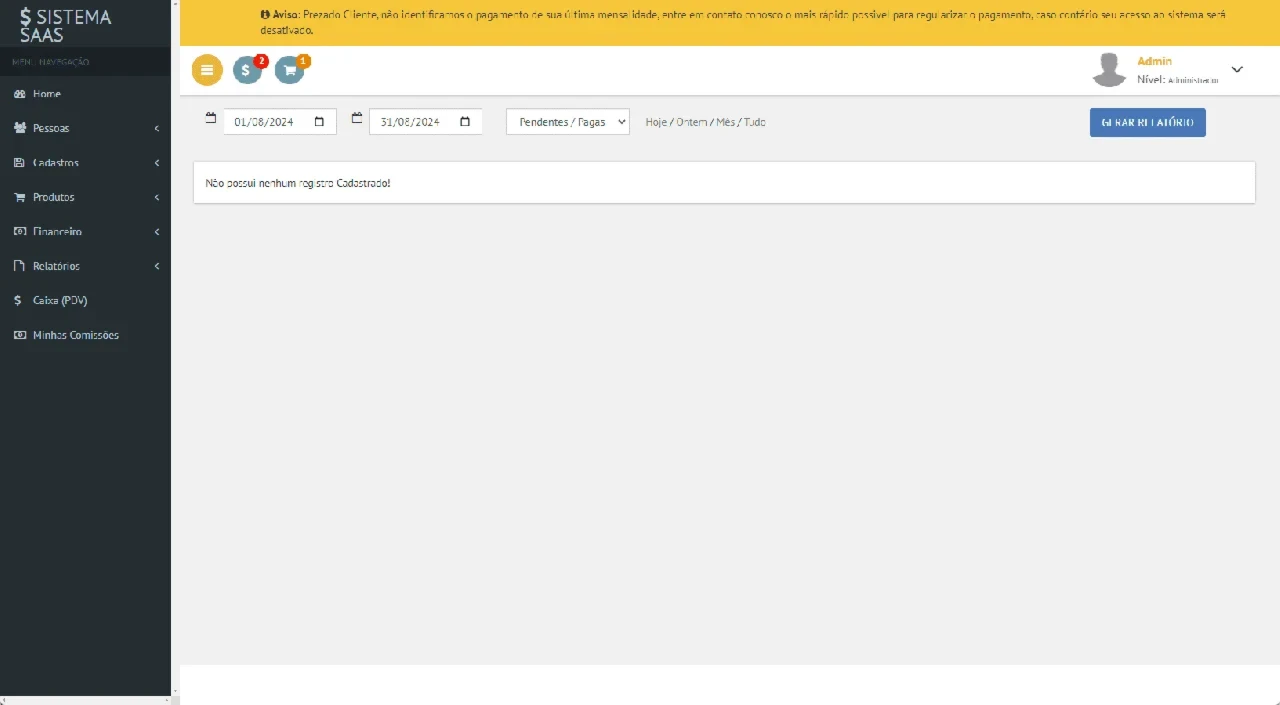Filter by Mês
Viewport: 1280px width, 705px height.
725,122
